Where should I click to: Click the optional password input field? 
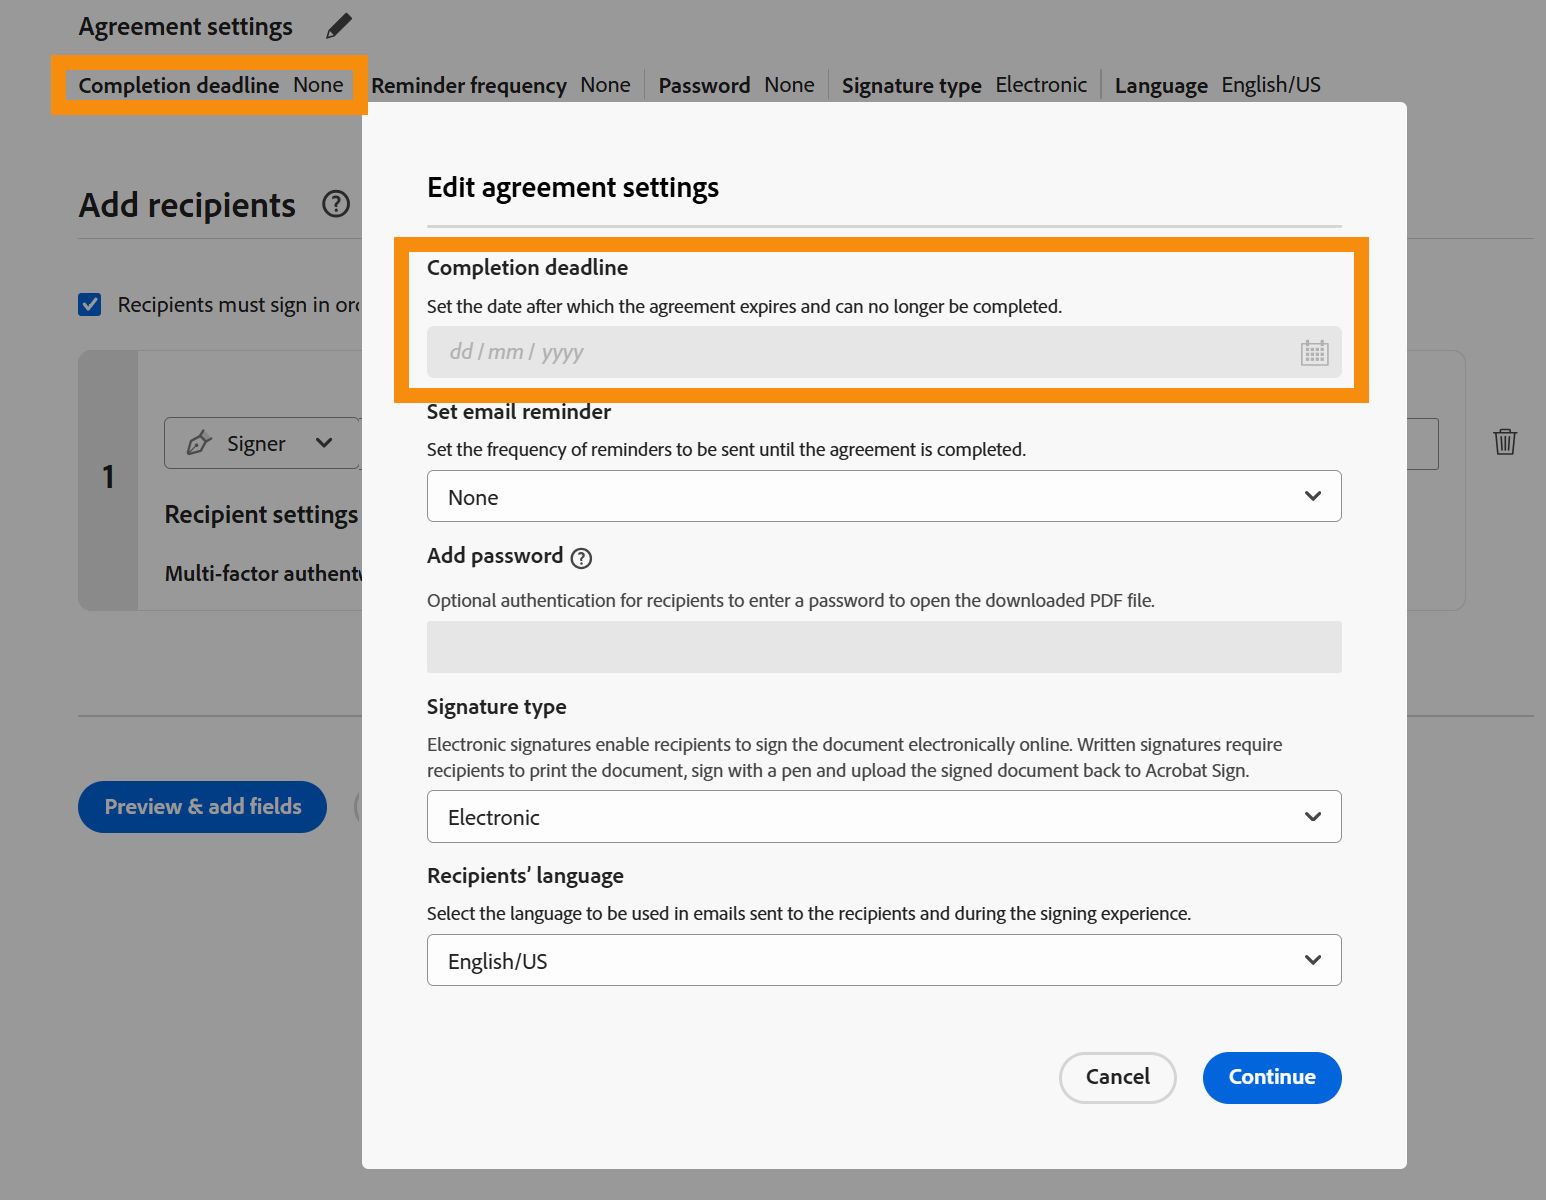coord(884,647)
